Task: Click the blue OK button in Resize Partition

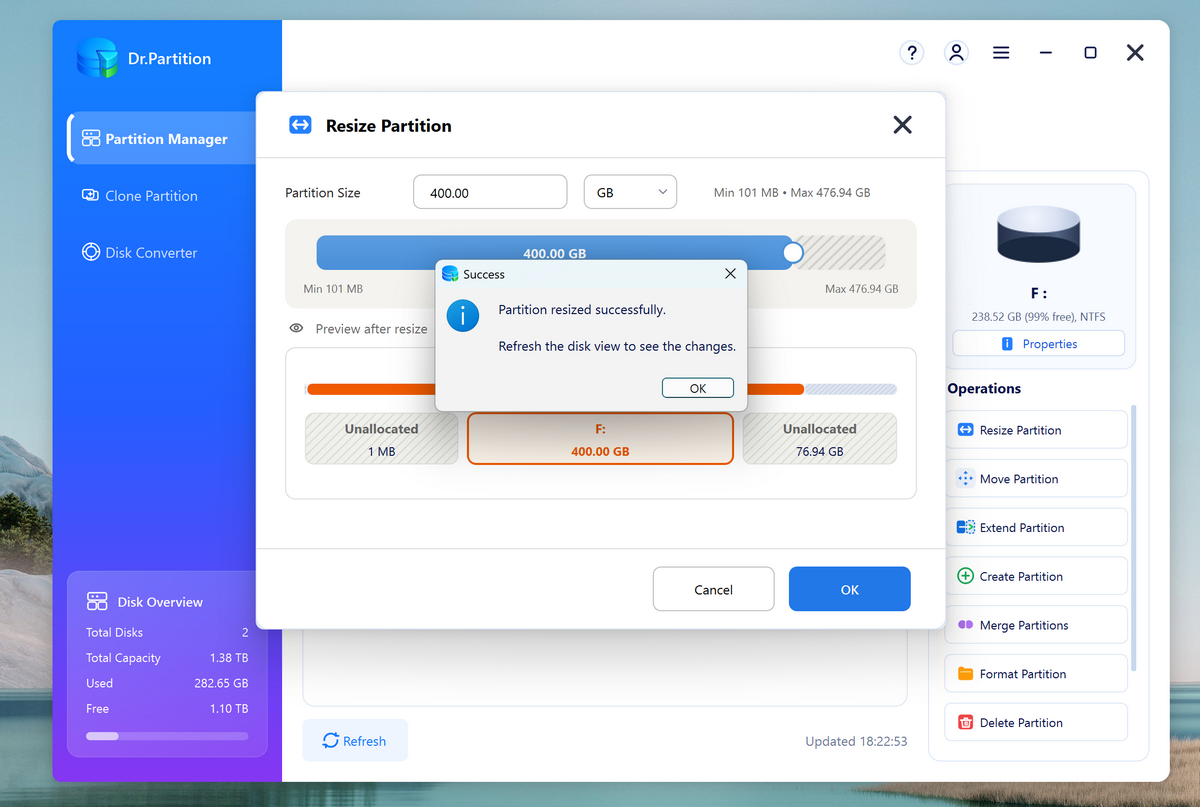Action: click(x=850, y=589)
